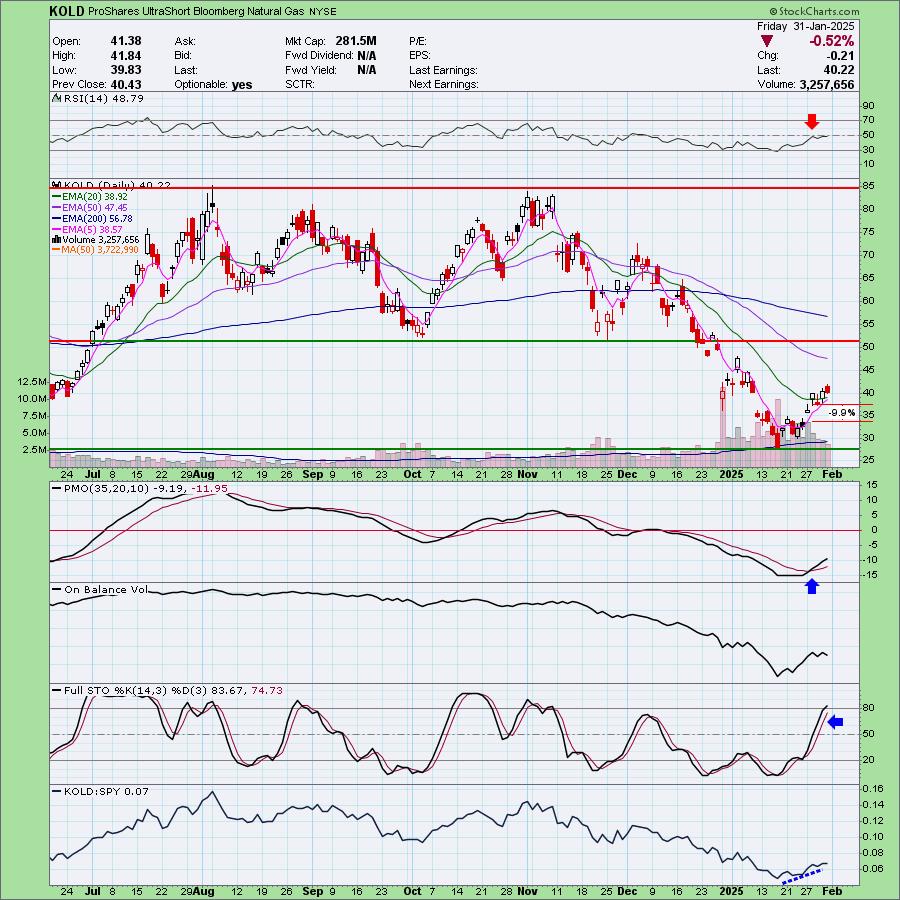This screenshot has height=900, width=900.
Task: Click the KOLD ticker symbol in the title
Action: point(67,11)
